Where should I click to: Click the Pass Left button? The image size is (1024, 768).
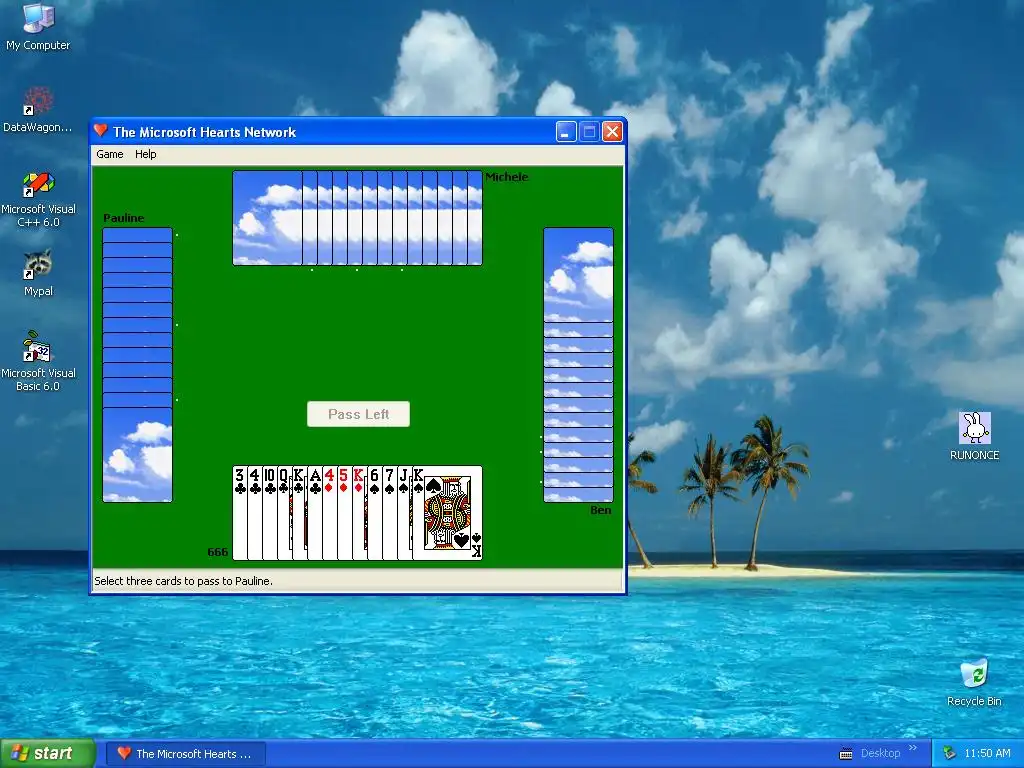pyautogui.click(x=359, y=414)
